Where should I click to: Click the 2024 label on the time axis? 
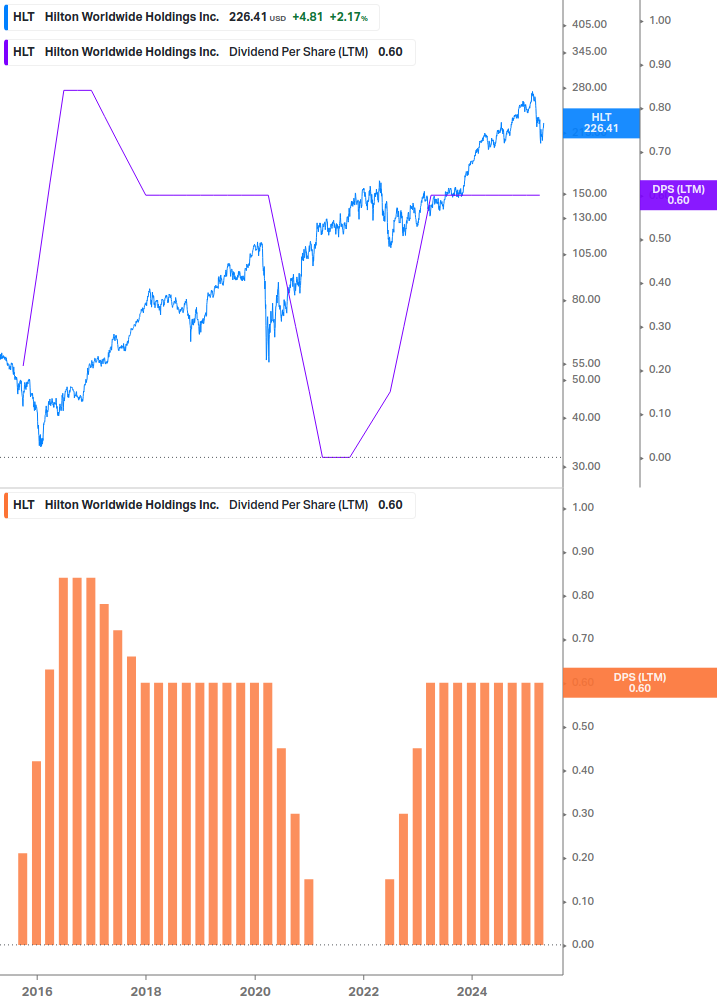click(472, 992)
